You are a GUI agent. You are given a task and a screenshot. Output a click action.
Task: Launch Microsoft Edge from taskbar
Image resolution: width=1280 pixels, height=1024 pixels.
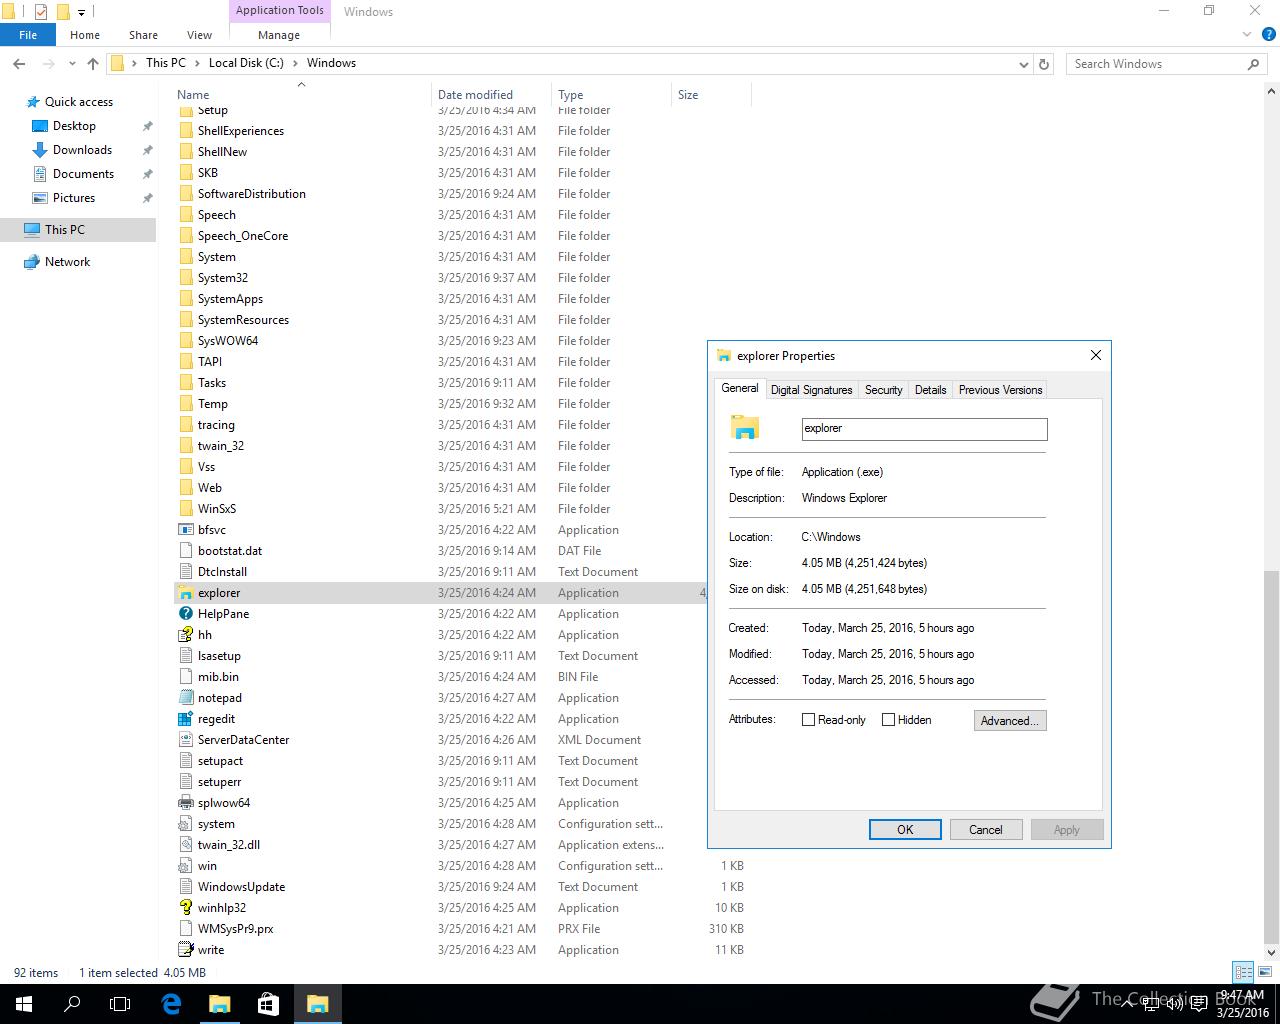(x=171, y=1004)
